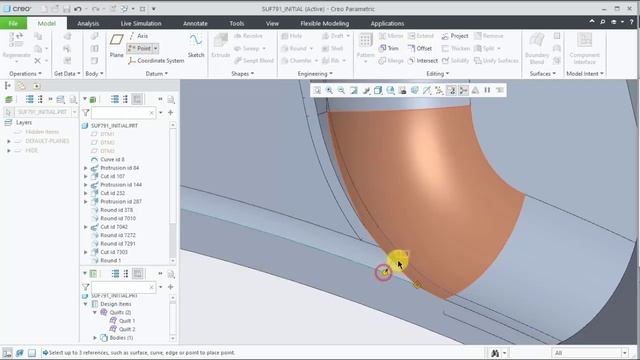This screenshot has height=360, width=640.
Task: Collapse the Quilts (2) node
Action: tap(95, 312)
